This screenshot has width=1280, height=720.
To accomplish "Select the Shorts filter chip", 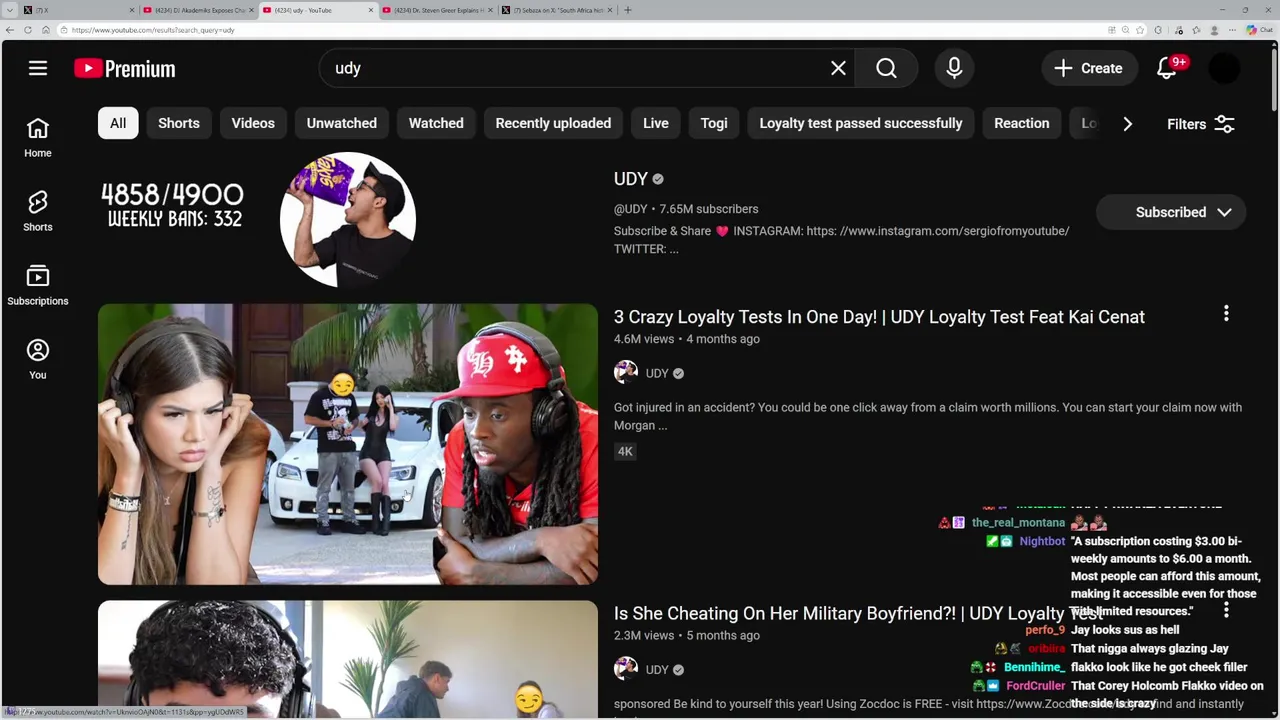I will 179,123.
